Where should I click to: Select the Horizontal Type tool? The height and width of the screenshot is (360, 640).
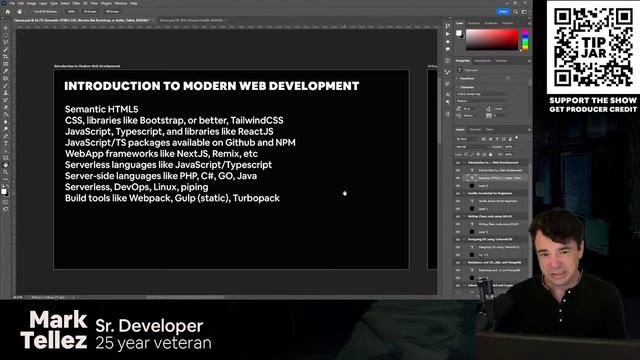click(x=5, y=143)
